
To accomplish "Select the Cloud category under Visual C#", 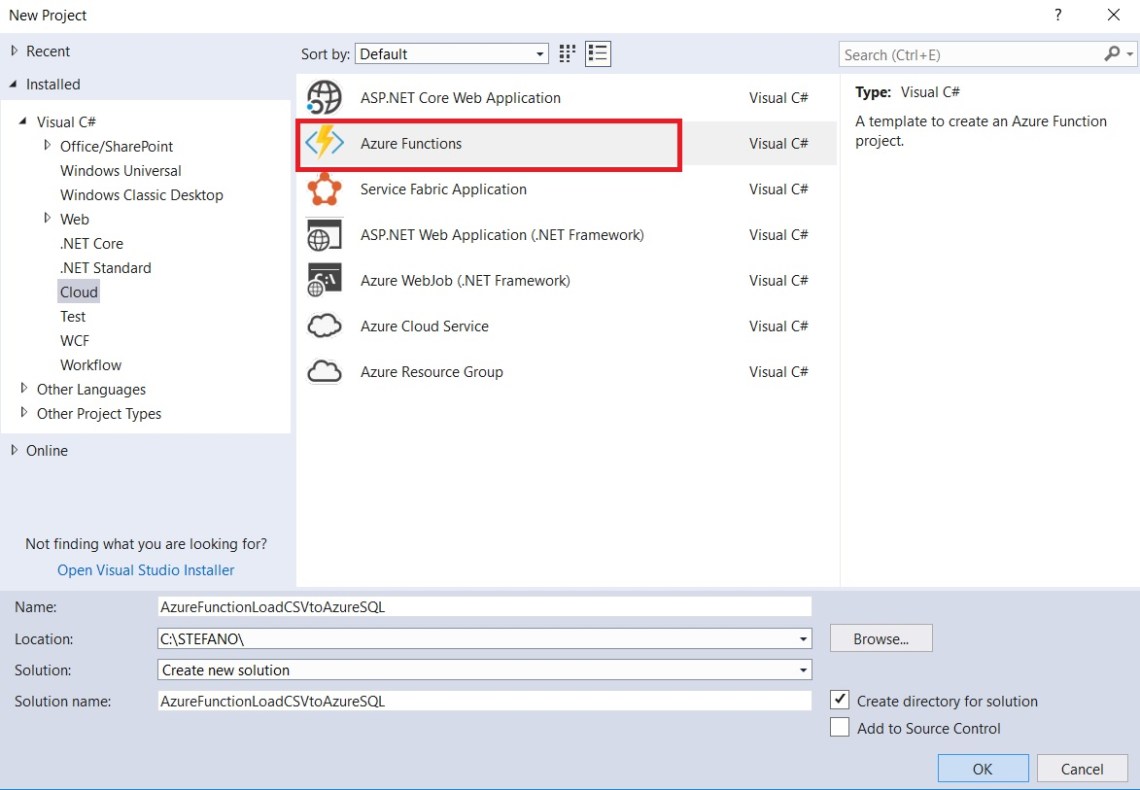I will tap(79, 291).
